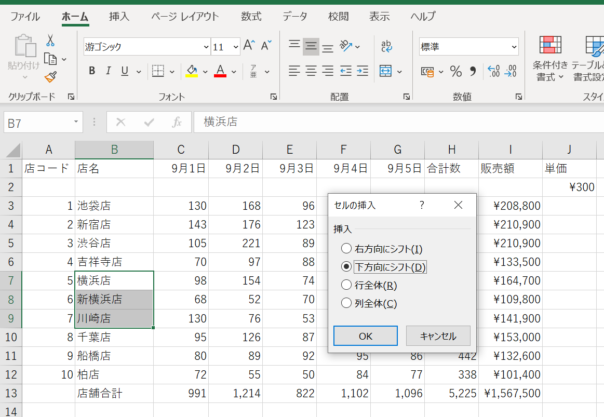Expand merge cells dropdown arrow
The image size is (604, 417).
pyautogui.click(x=399, y=72)
